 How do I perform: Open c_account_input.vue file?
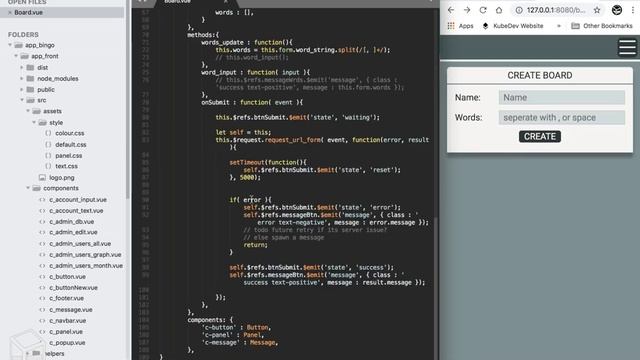click(78, 200)
